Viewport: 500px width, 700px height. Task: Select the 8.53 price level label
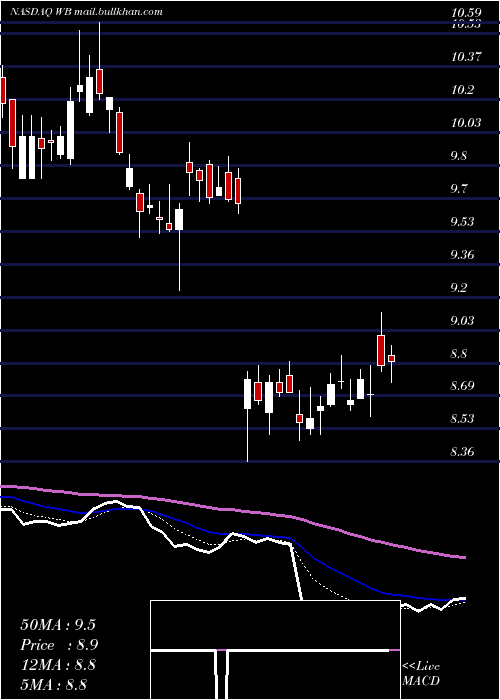462,419
